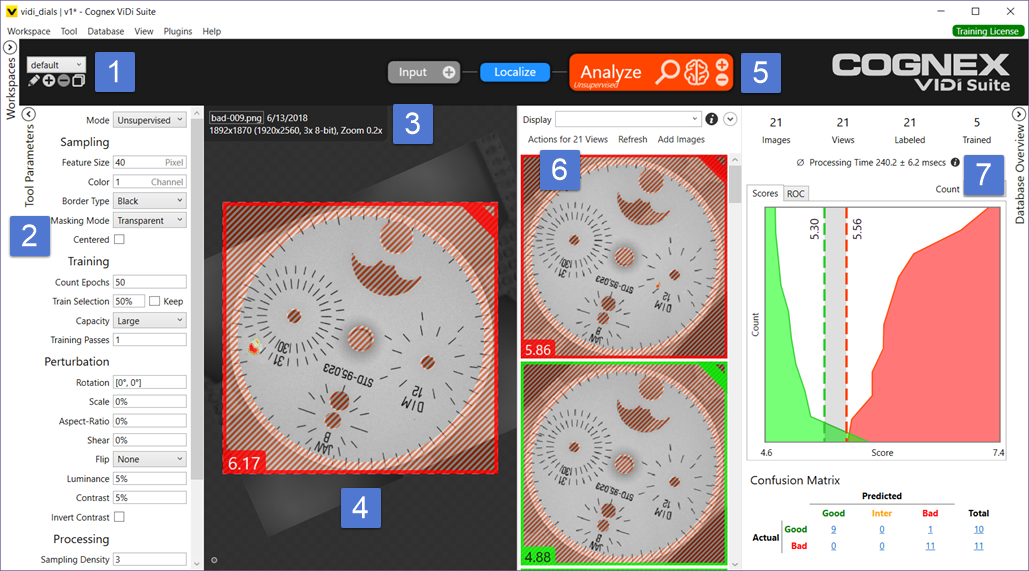The height and width of the screenshot is (571, 1029).
Task: Click info icon beside Processing Time
Action: pyautogui.click(x=955, y=162)
